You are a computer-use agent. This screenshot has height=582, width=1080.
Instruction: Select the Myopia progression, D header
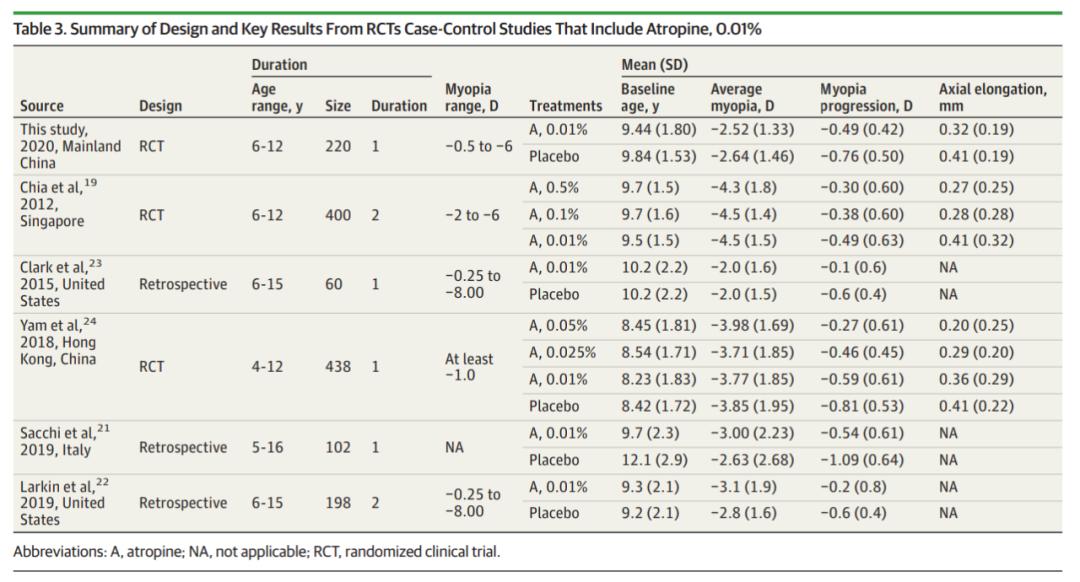pos(866,97)
